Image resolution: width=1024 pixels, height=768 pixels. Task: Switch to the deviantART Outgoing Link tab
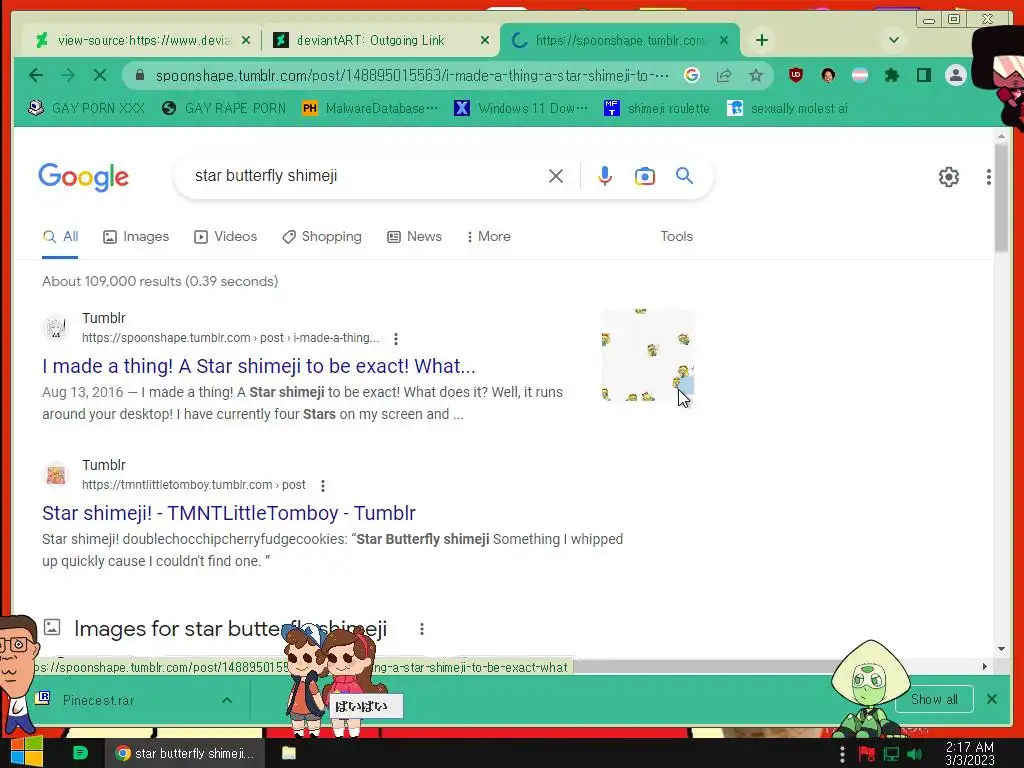pyautogui.click(x=381, y=40)
